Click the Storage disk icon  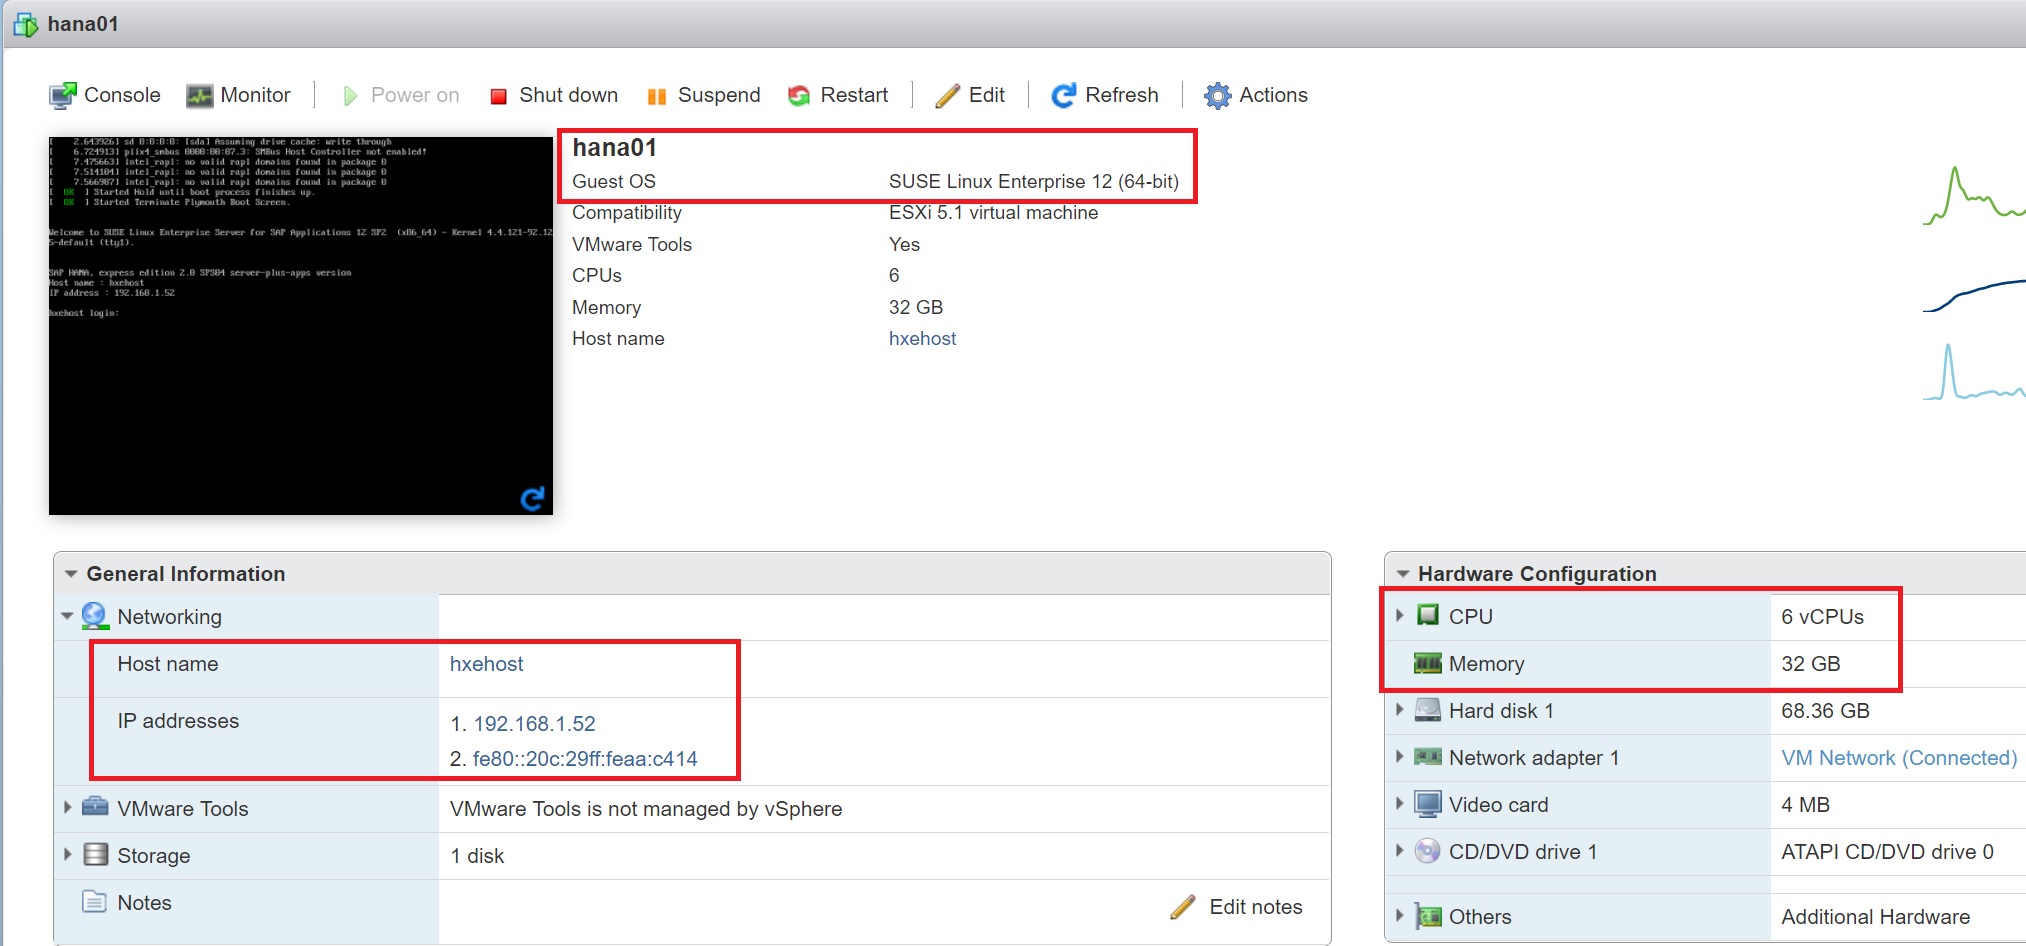point(95,854)
